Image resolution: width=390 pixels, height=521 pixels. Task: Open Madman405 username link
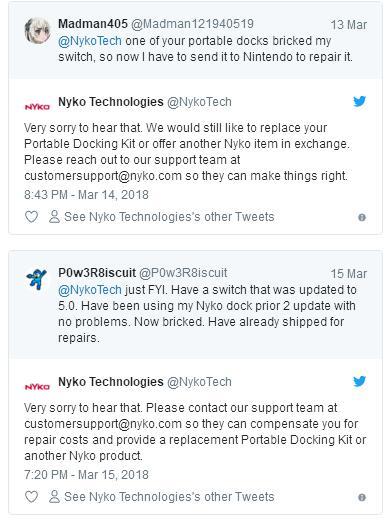click(93, 24)
